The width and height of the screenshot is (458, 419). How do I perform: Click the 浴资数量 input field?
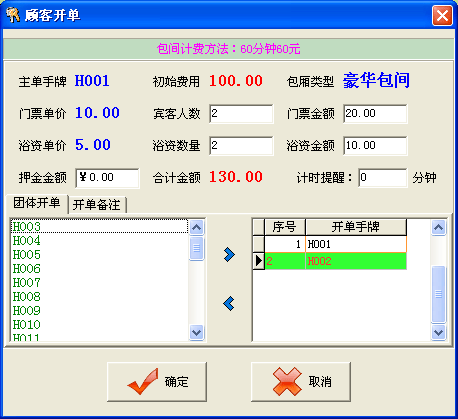coord(241,146)
